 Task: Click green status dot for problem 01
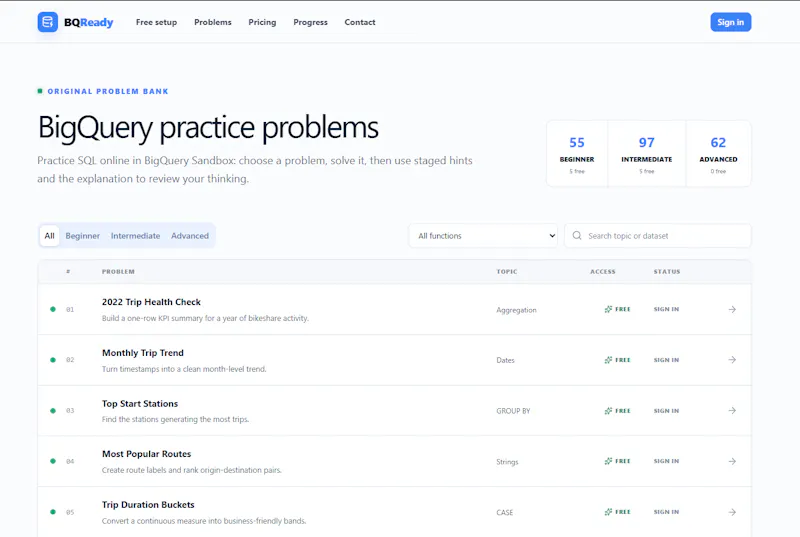(x=53, y=309)
